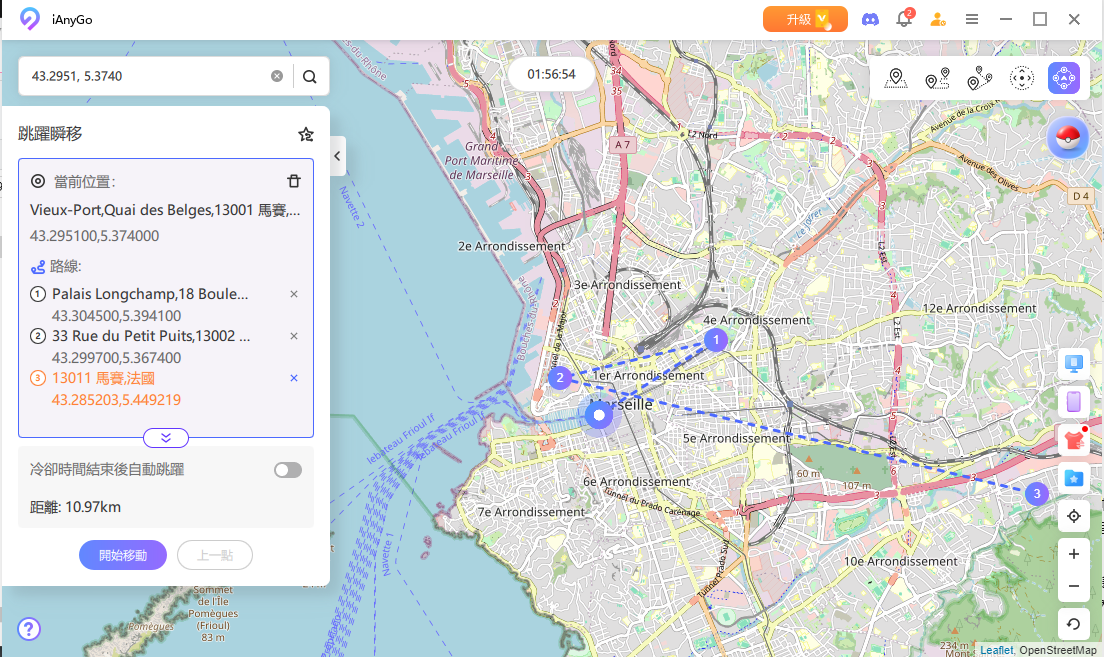The image size is (1104, 657).
Task: Open the hamburger menu
Action: click(x=972, y=19)
